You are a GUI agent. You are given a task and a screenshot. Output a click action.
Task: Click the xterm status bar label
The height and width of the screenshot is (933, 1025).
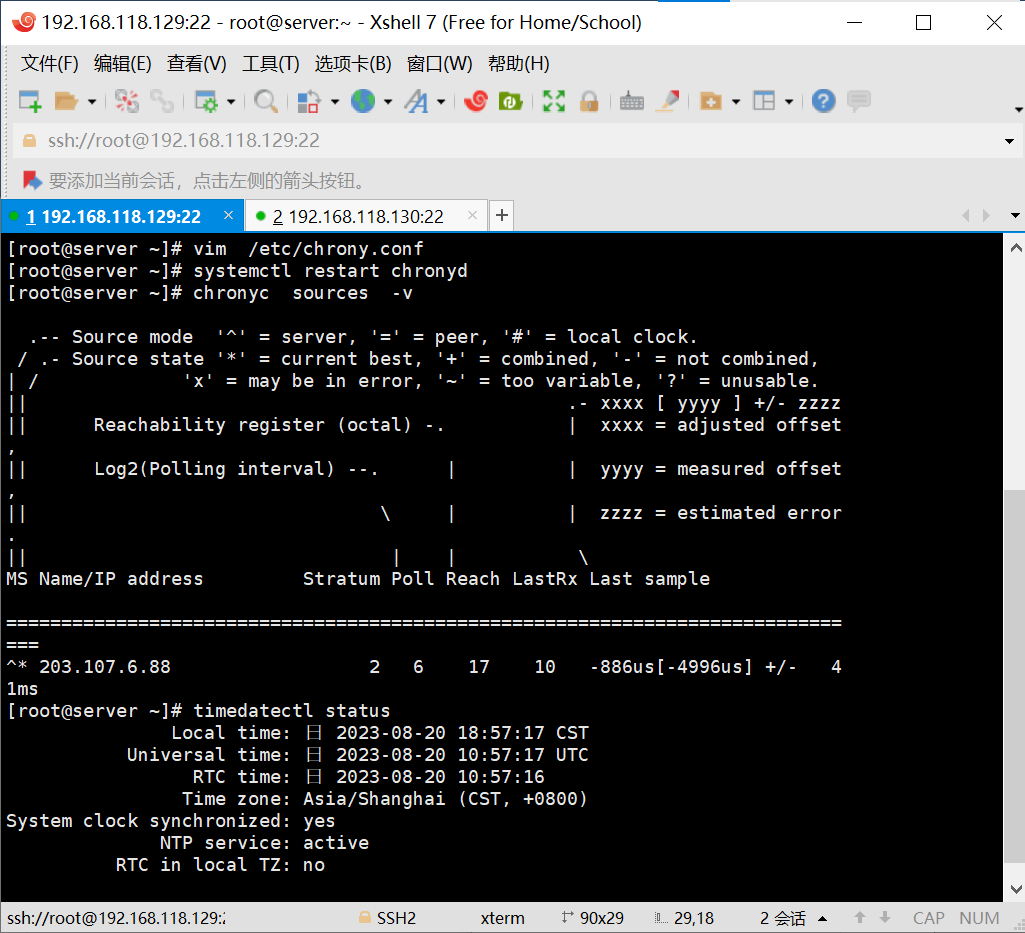502,918
